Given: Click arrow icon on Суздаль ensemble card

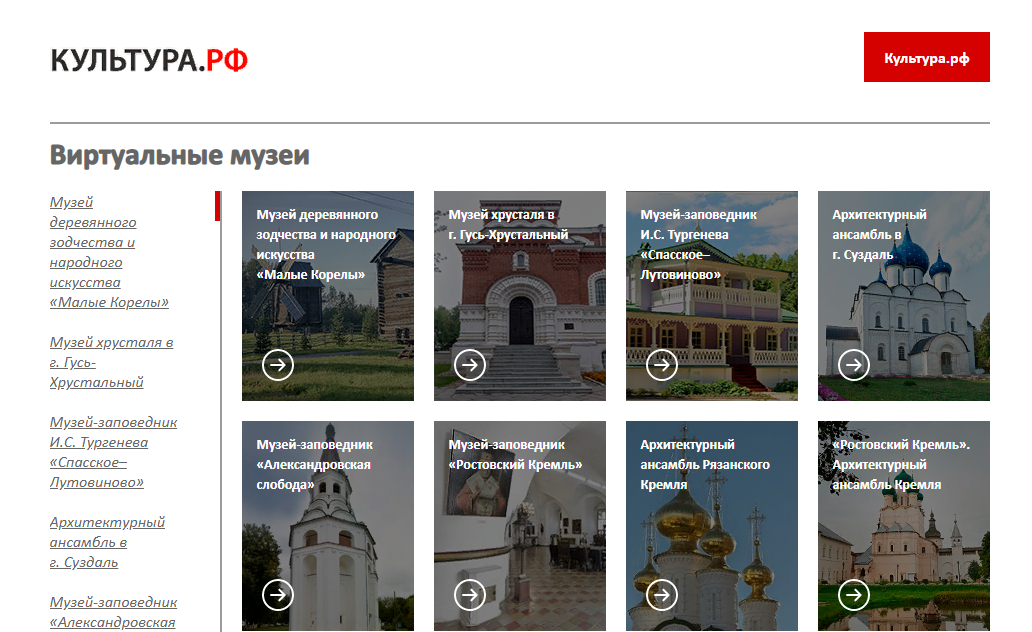Looking at the screenshot, I should 854,365.
